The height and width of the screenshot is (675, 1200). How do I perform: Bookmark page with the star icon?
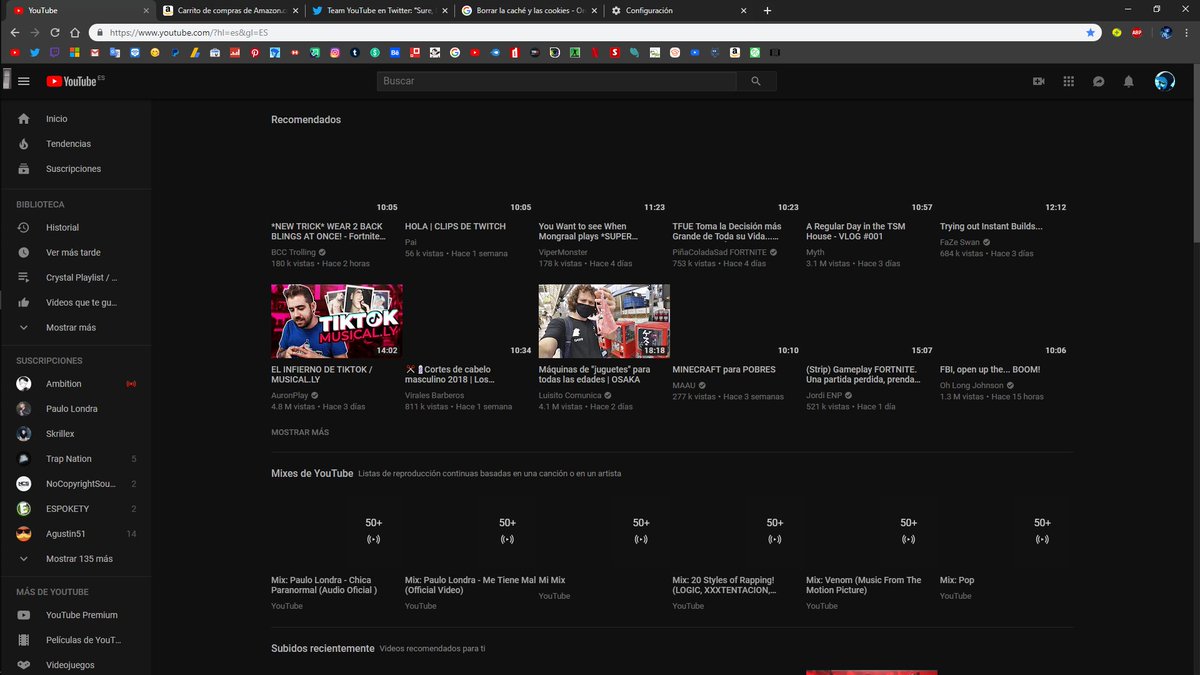pyautogui.click(x=1090, y=32)
